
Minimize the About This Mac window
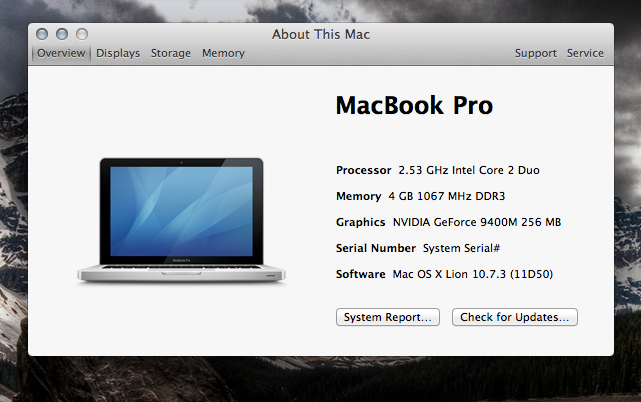62,34
